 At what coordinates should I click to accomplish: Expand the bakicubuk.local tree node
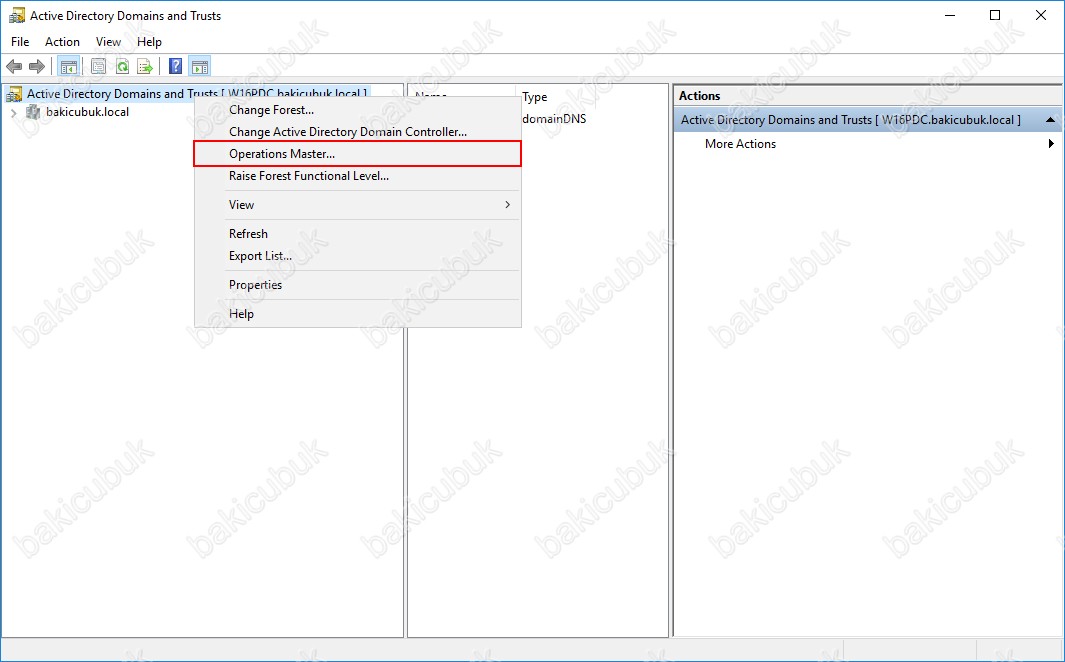click(14, 113)
